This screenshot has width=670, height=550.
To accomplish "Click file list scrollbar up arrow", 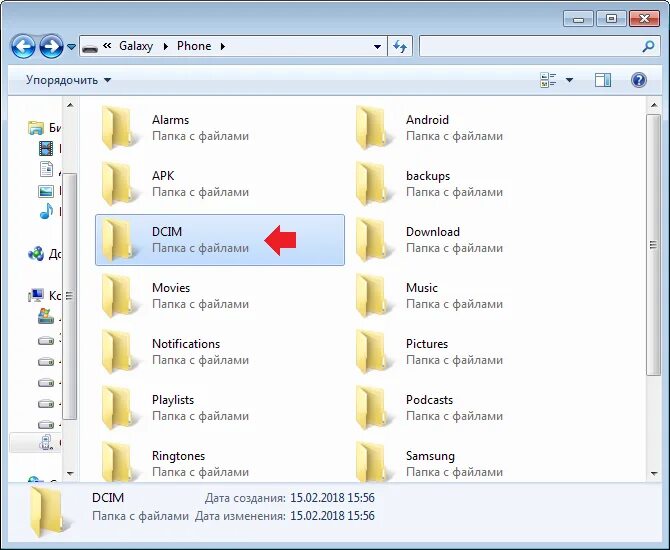I will coord(653,105).
